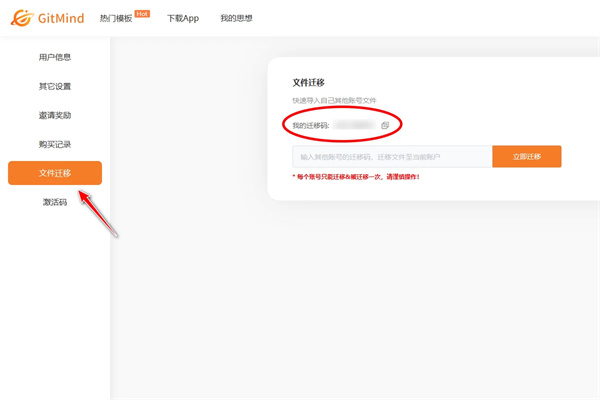The height and width of the screenshot is (400, 600).
Task: Open 激活码 sidebar section
Action: point(55,202)
